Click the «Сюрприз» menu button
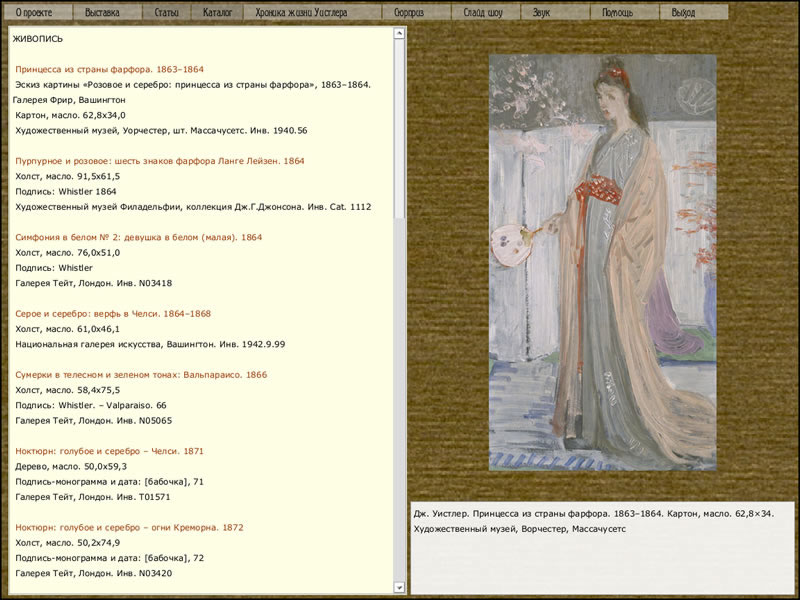Image resolution: width=800 pixels, height=600 pixels. (x=408, y=13)
